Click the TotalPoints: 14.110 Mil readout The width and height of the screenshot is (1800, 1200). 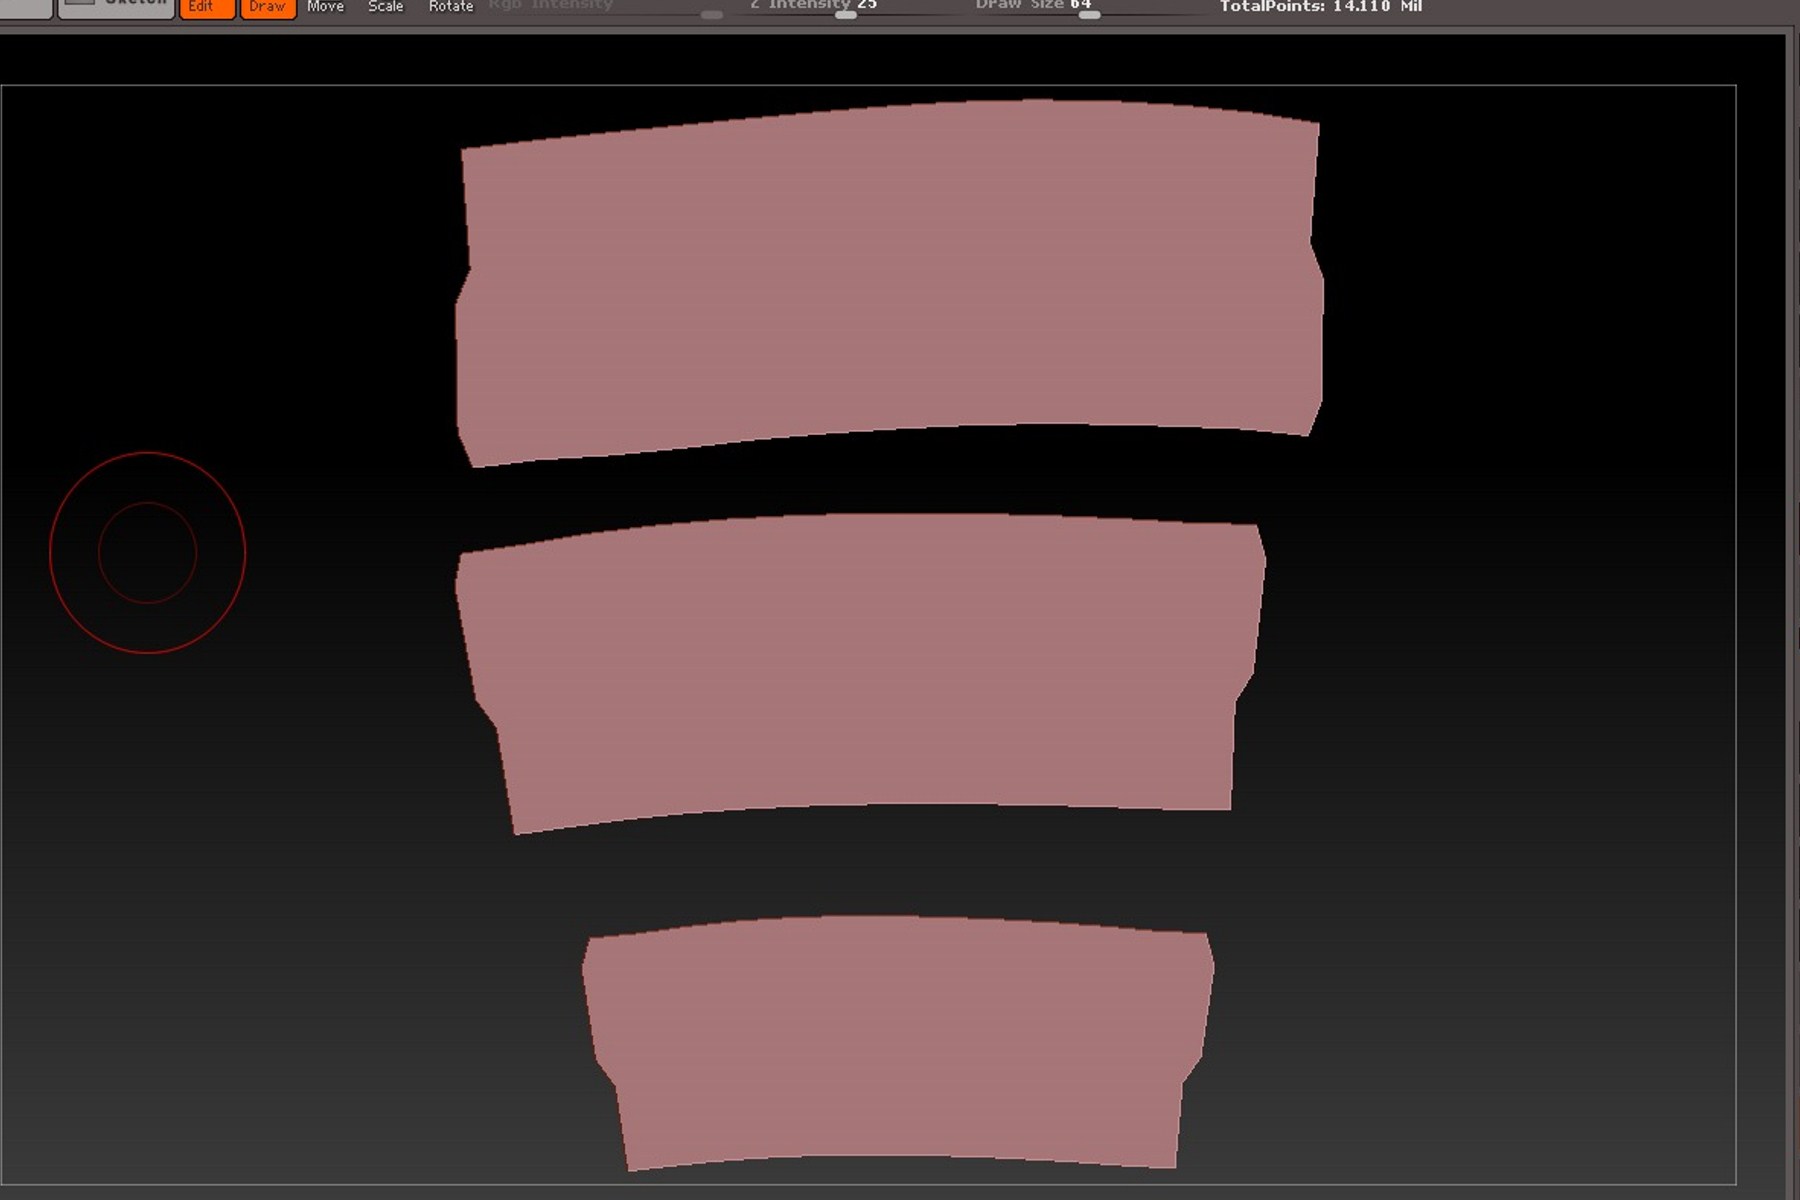[1321, 7]
